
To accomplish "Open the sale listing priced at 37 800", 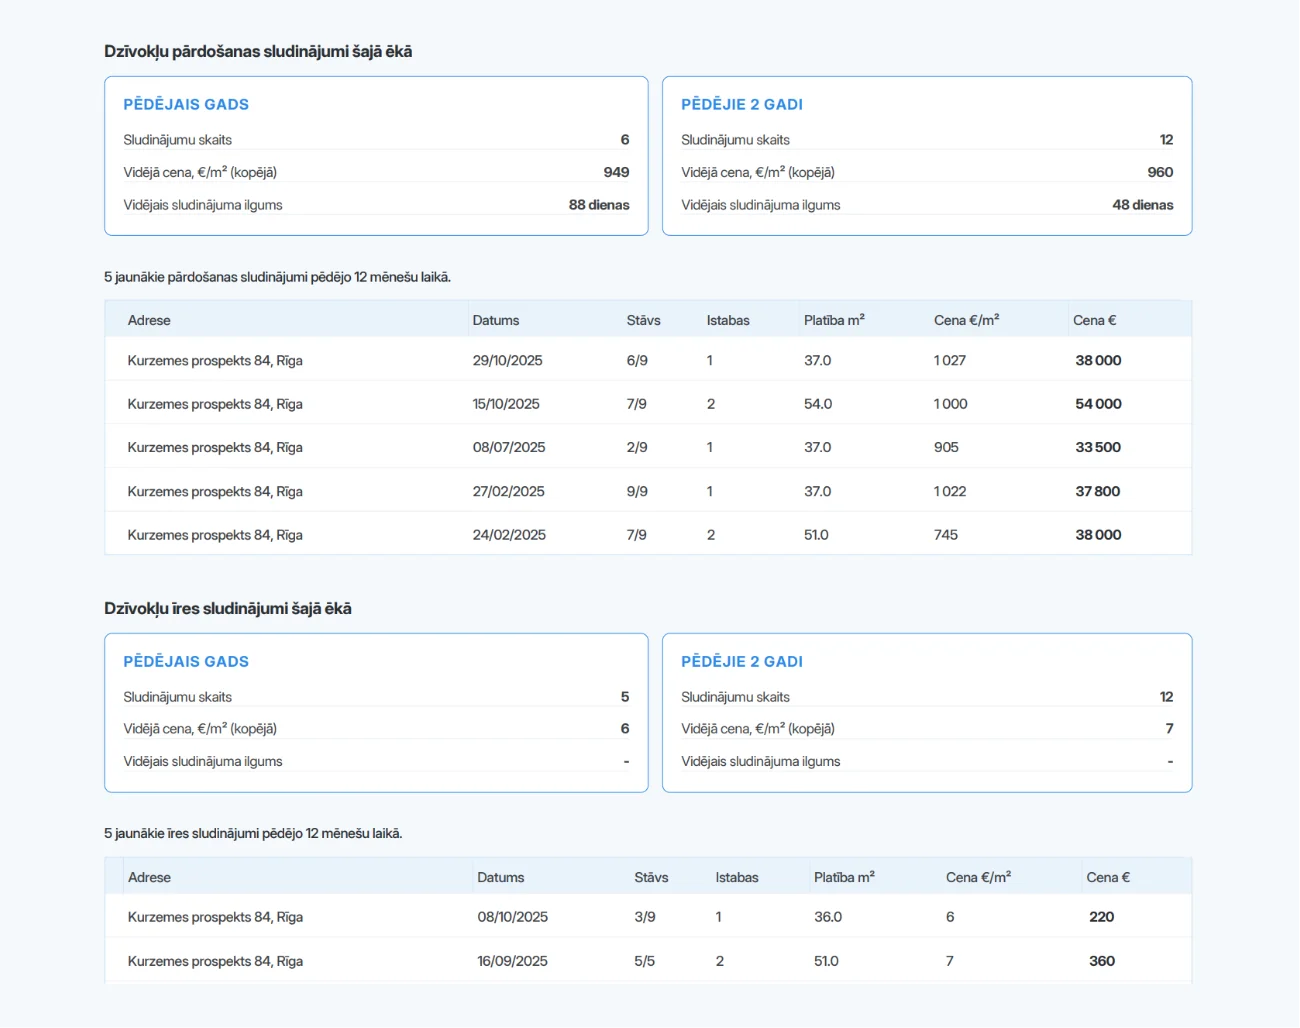I will 1097,491.
